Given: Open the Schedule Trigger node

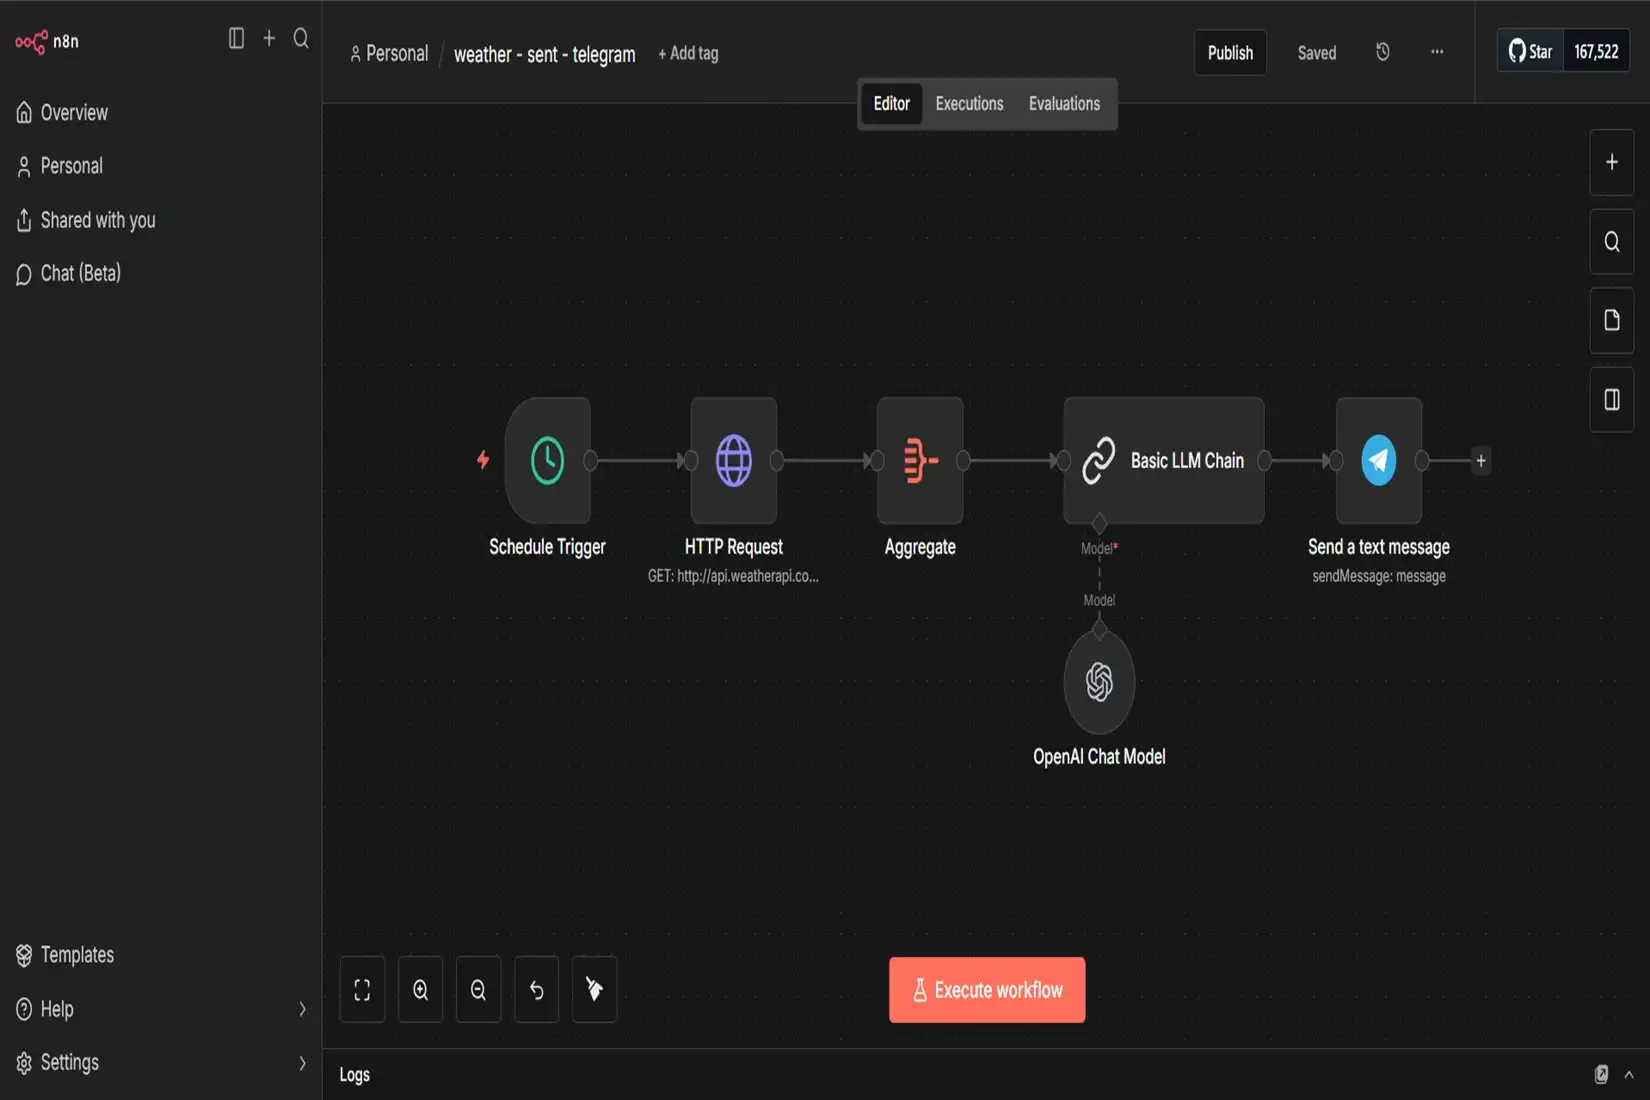Looking at the screenshot, I should (547, 460).
